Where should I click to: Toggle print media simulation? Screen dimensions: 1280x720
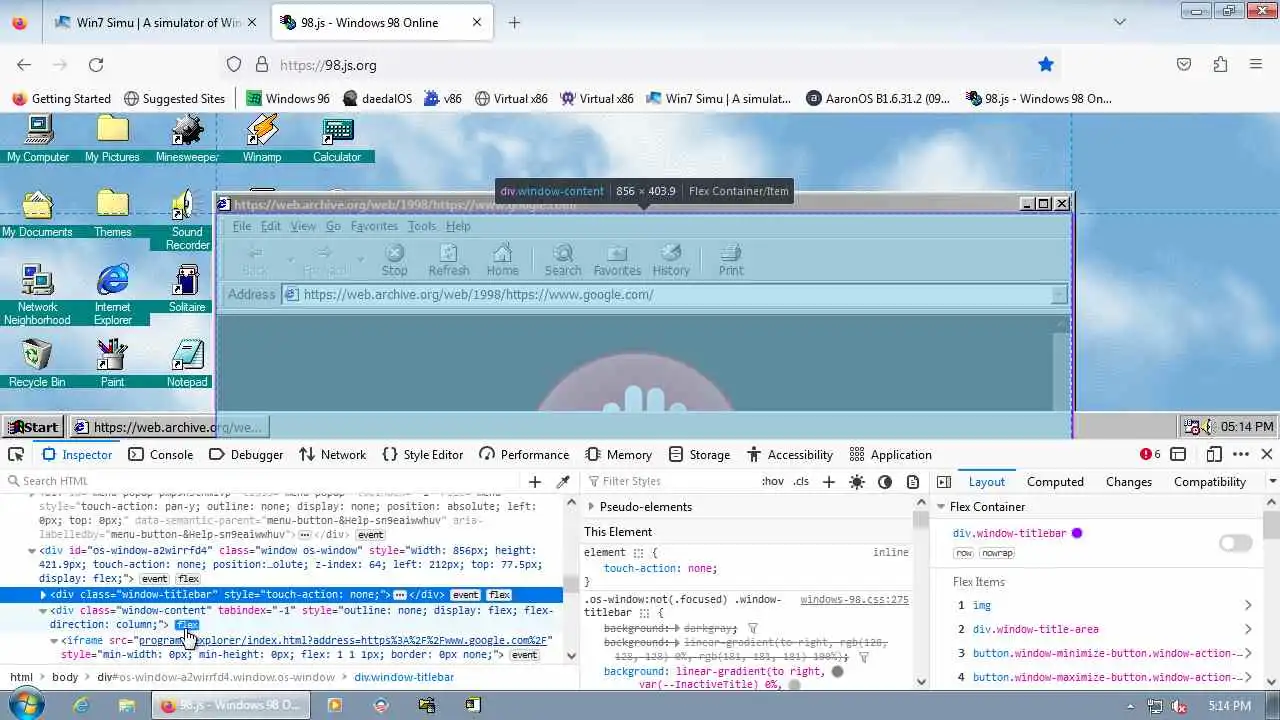click(x=913, y=482)
